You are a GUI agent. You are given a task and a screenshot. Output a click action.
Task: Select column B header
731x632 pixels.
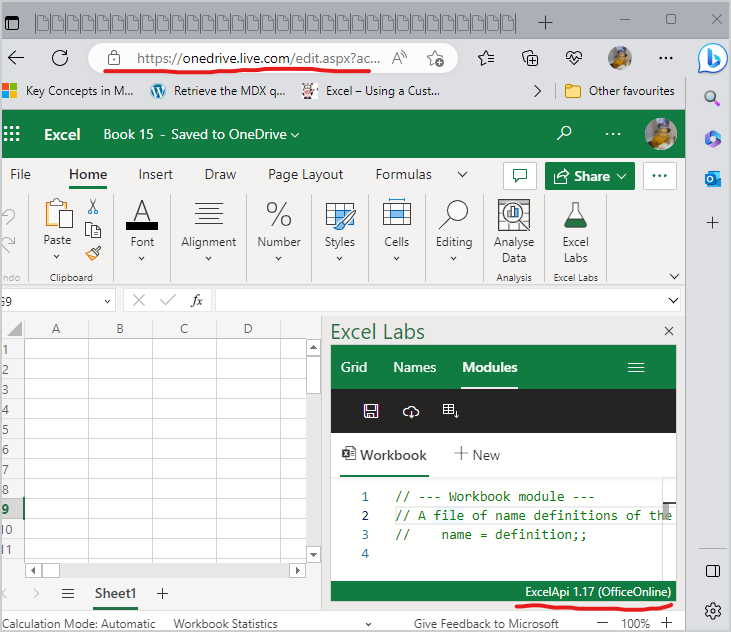[120, 329]
